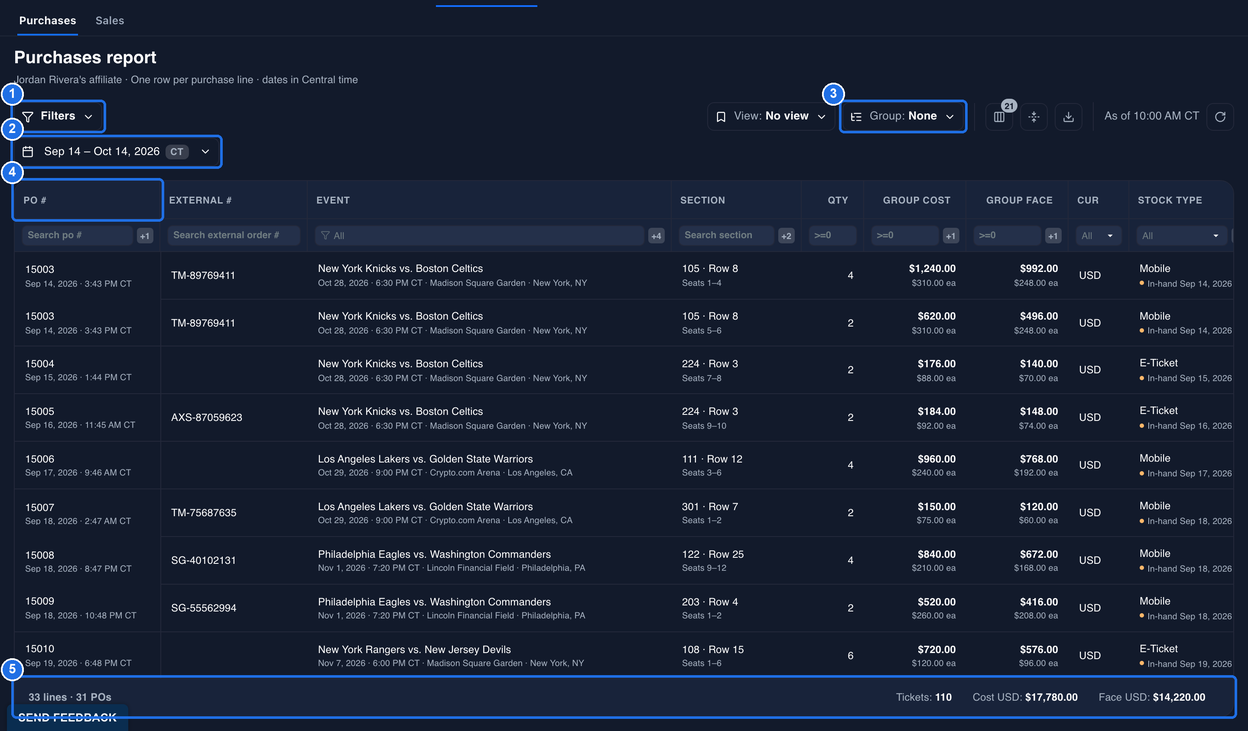Select PO 15004 cell
Viewport: 1248px width, 731px height.
(x=87, y=370)
